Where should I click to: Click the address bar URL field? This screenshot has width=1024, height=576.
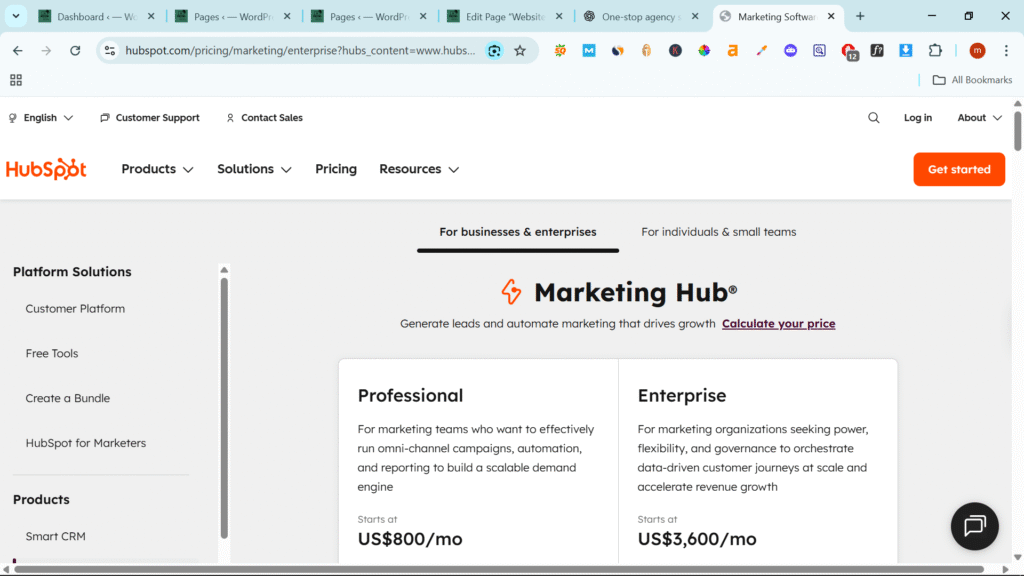[300, 51]
